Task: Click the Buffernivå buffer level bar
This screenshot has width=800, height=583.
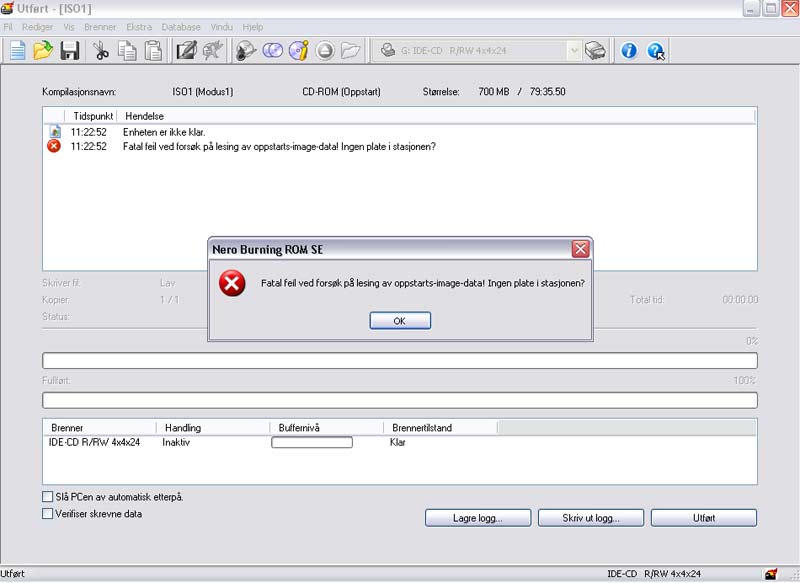Action: pos(312,442)
